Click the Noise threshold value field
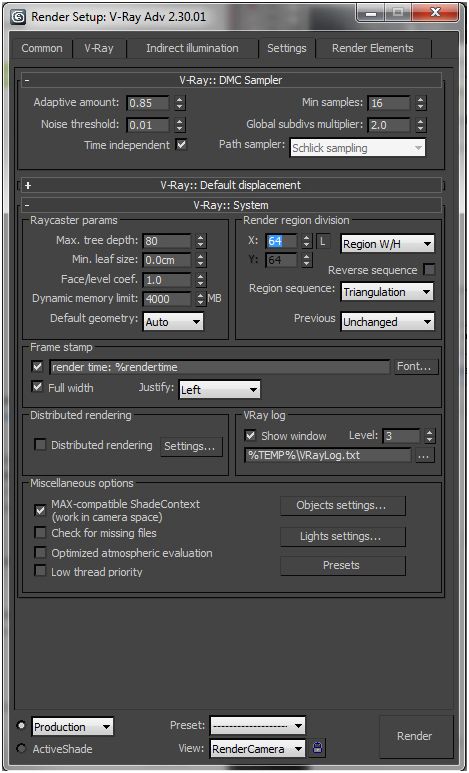 pyautogui.click(x=147, y=125)
